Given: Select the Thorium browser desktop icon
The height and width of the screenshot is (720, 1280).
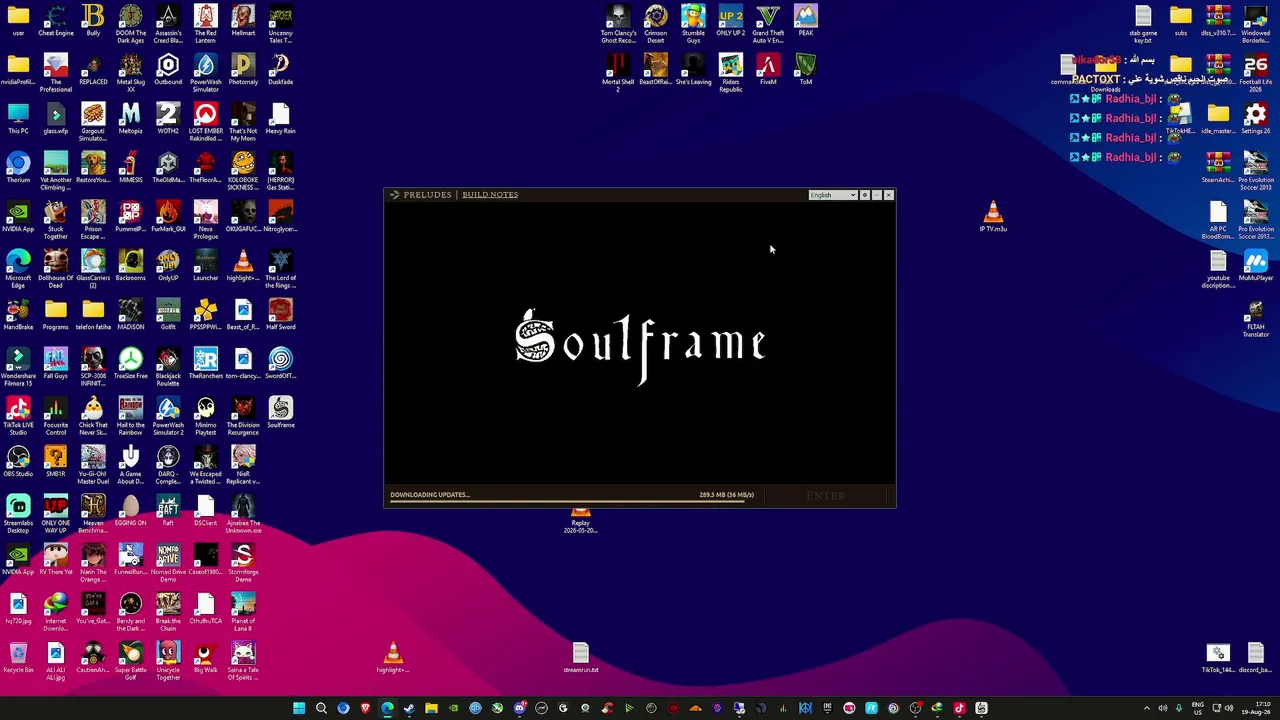Looking at the screenshot, I should tap(18, 168).
